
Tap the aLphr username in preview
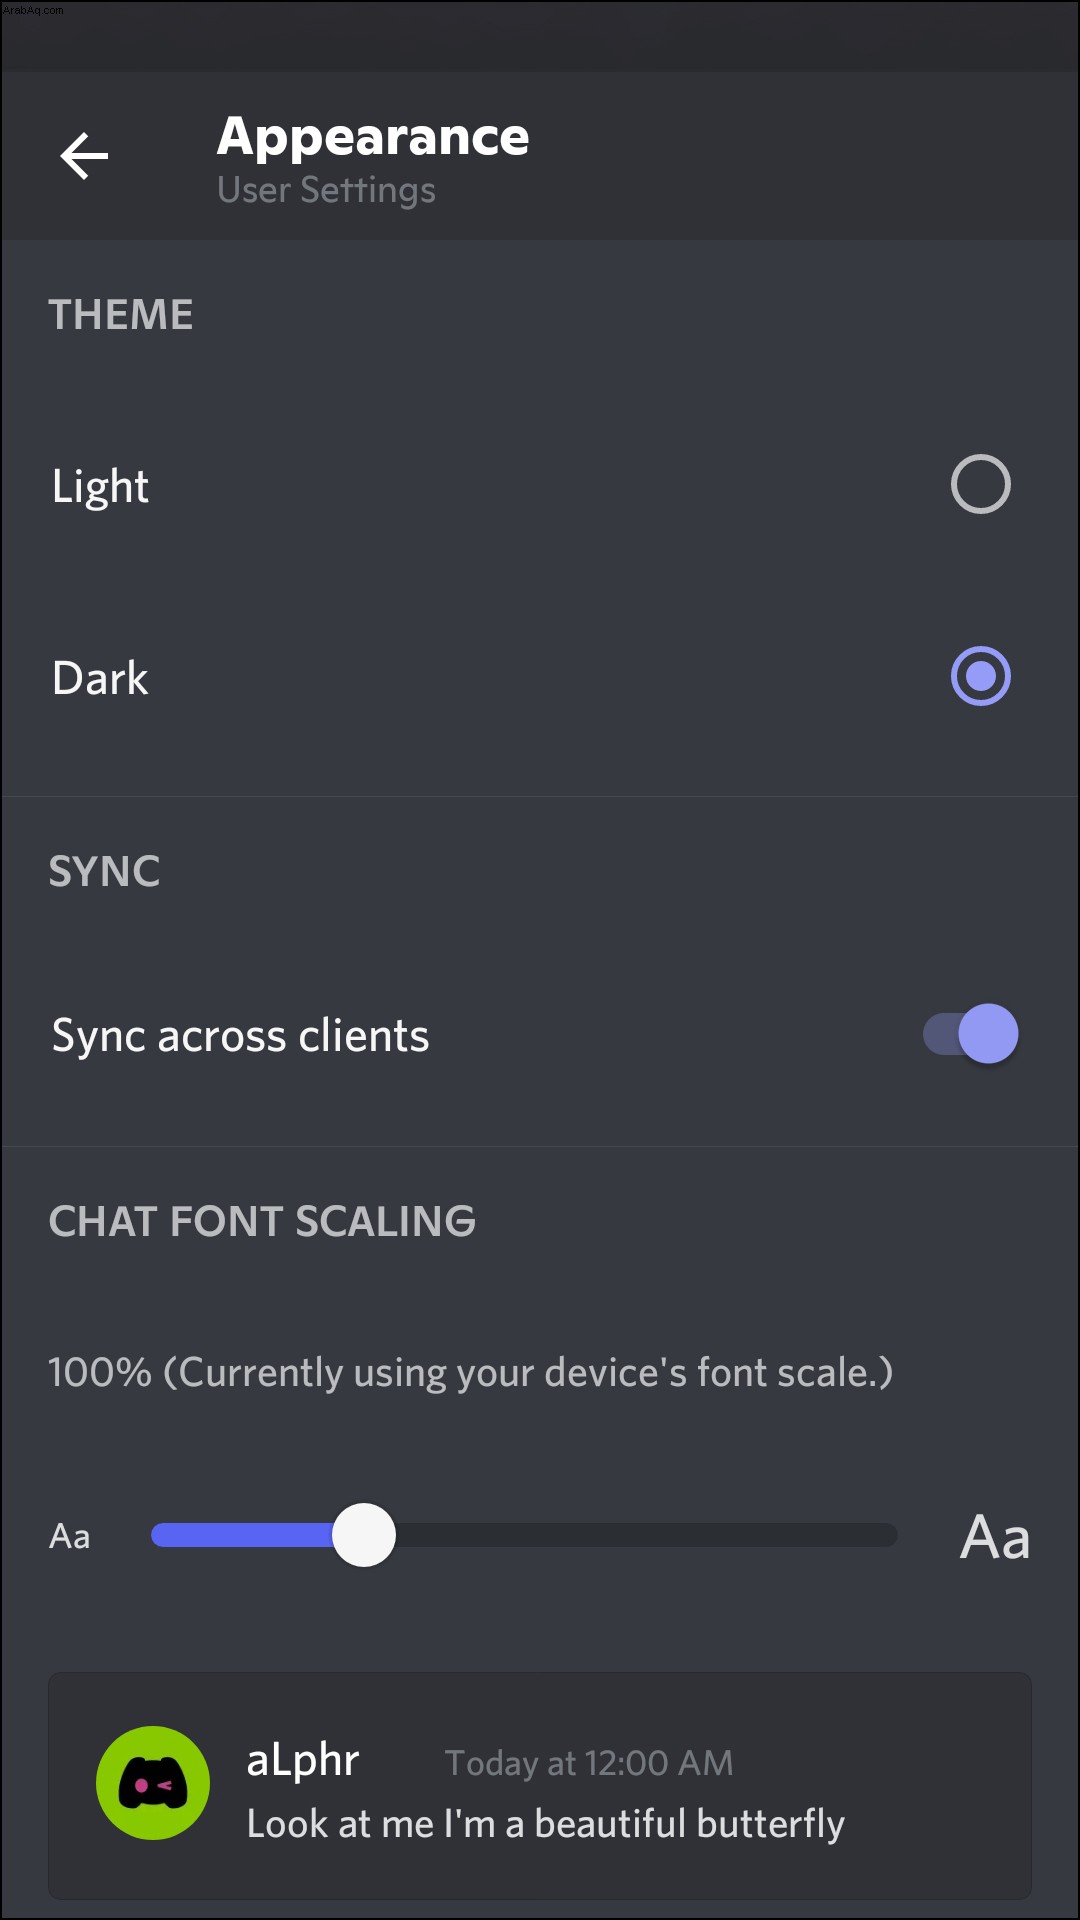(303, 1760)
